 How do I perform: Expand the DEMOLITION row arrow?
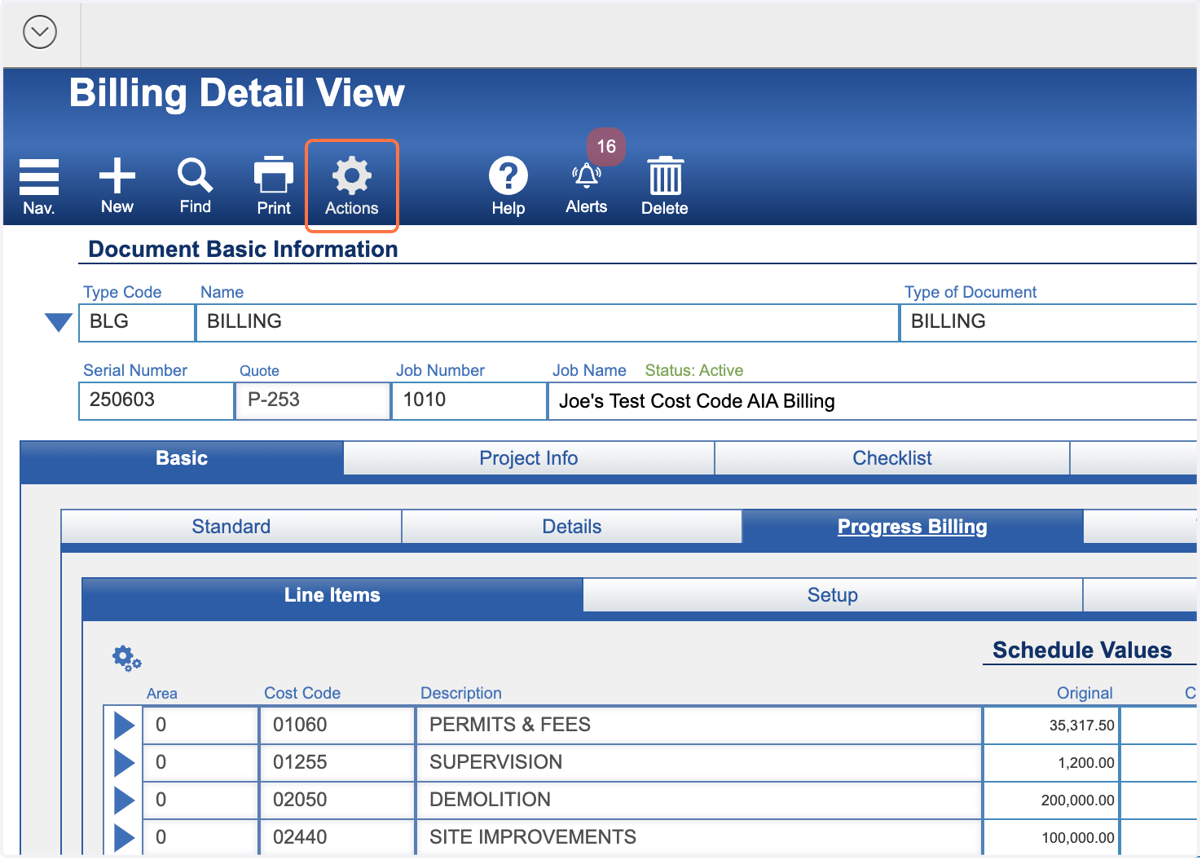[124, 800]
